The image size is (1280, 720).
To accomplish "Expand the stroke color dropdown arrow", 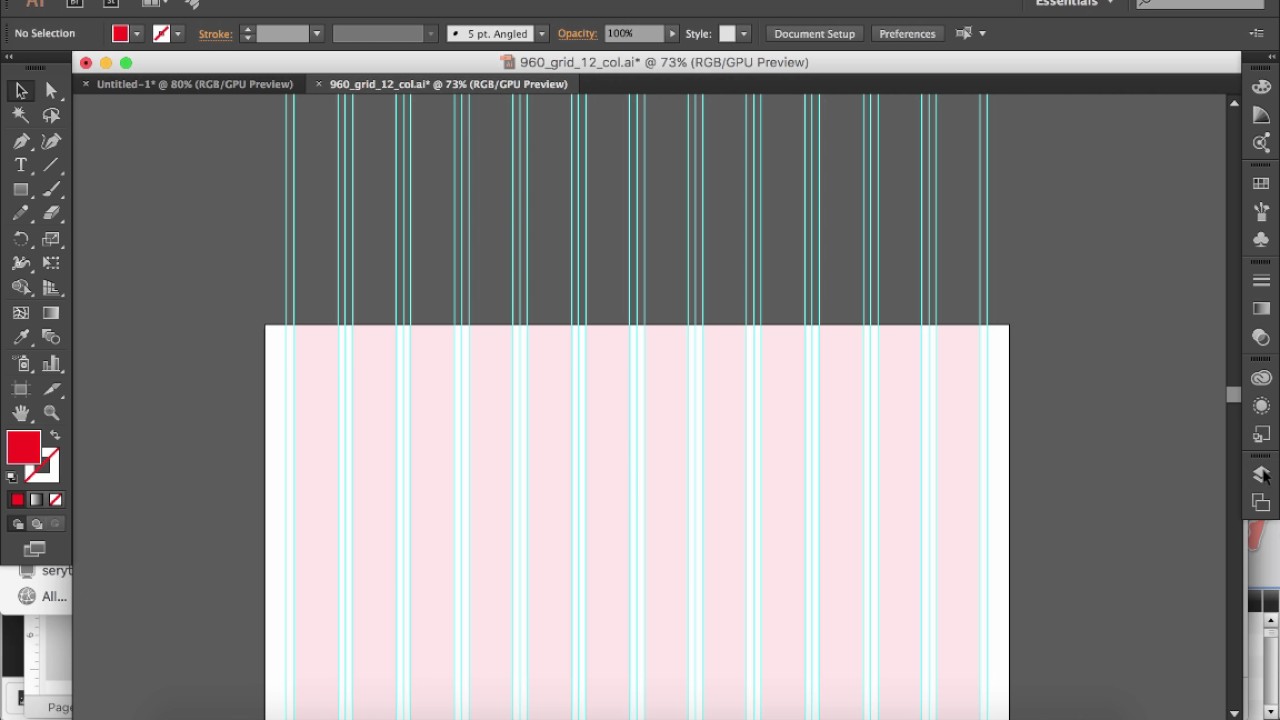I will [x=178, y=34].
